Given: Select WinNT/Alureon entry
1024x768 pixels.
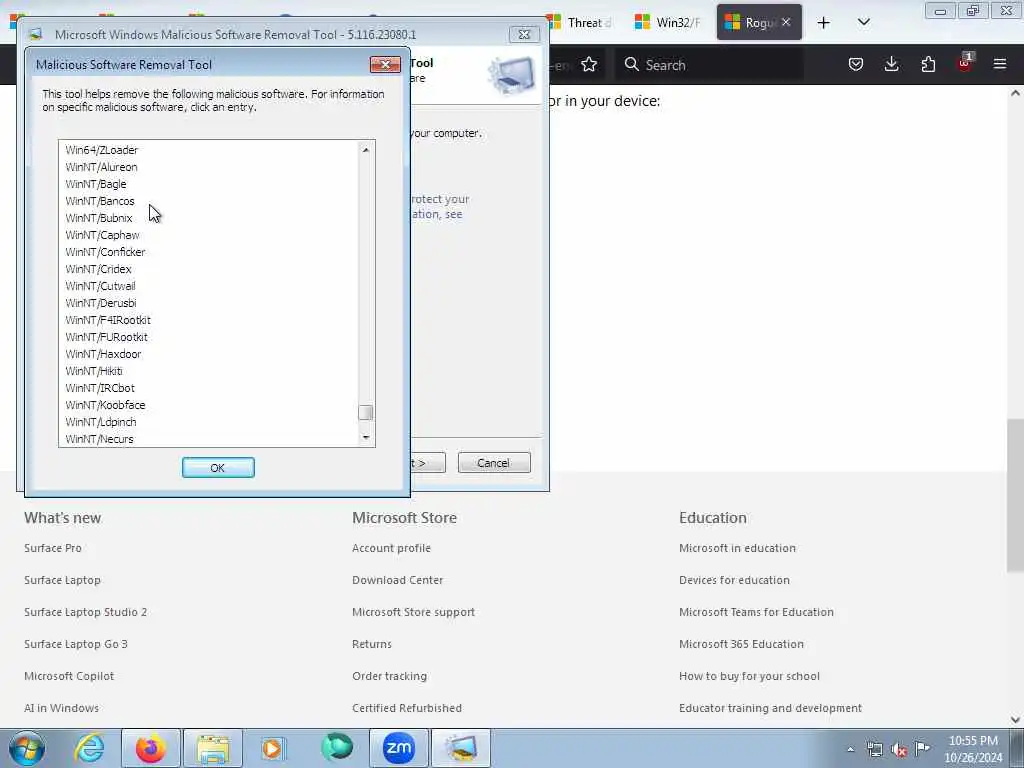Looking at the screenshot, I should [101, 167].
